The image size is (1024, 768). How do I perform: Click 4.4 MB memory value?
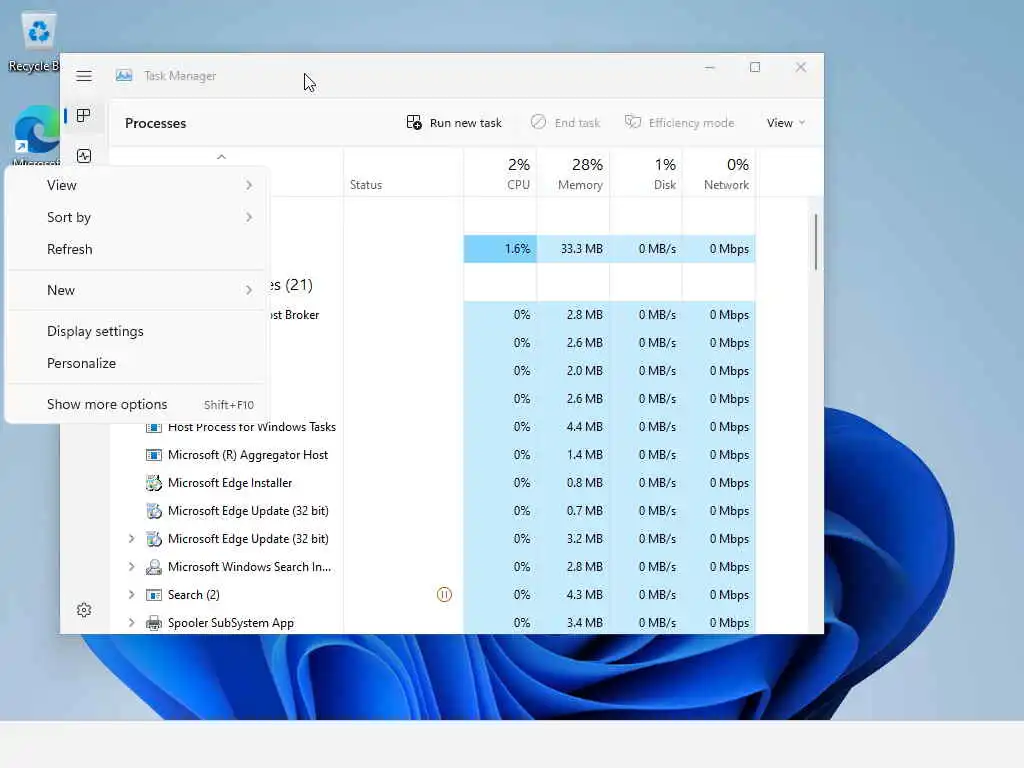point(584,427)
